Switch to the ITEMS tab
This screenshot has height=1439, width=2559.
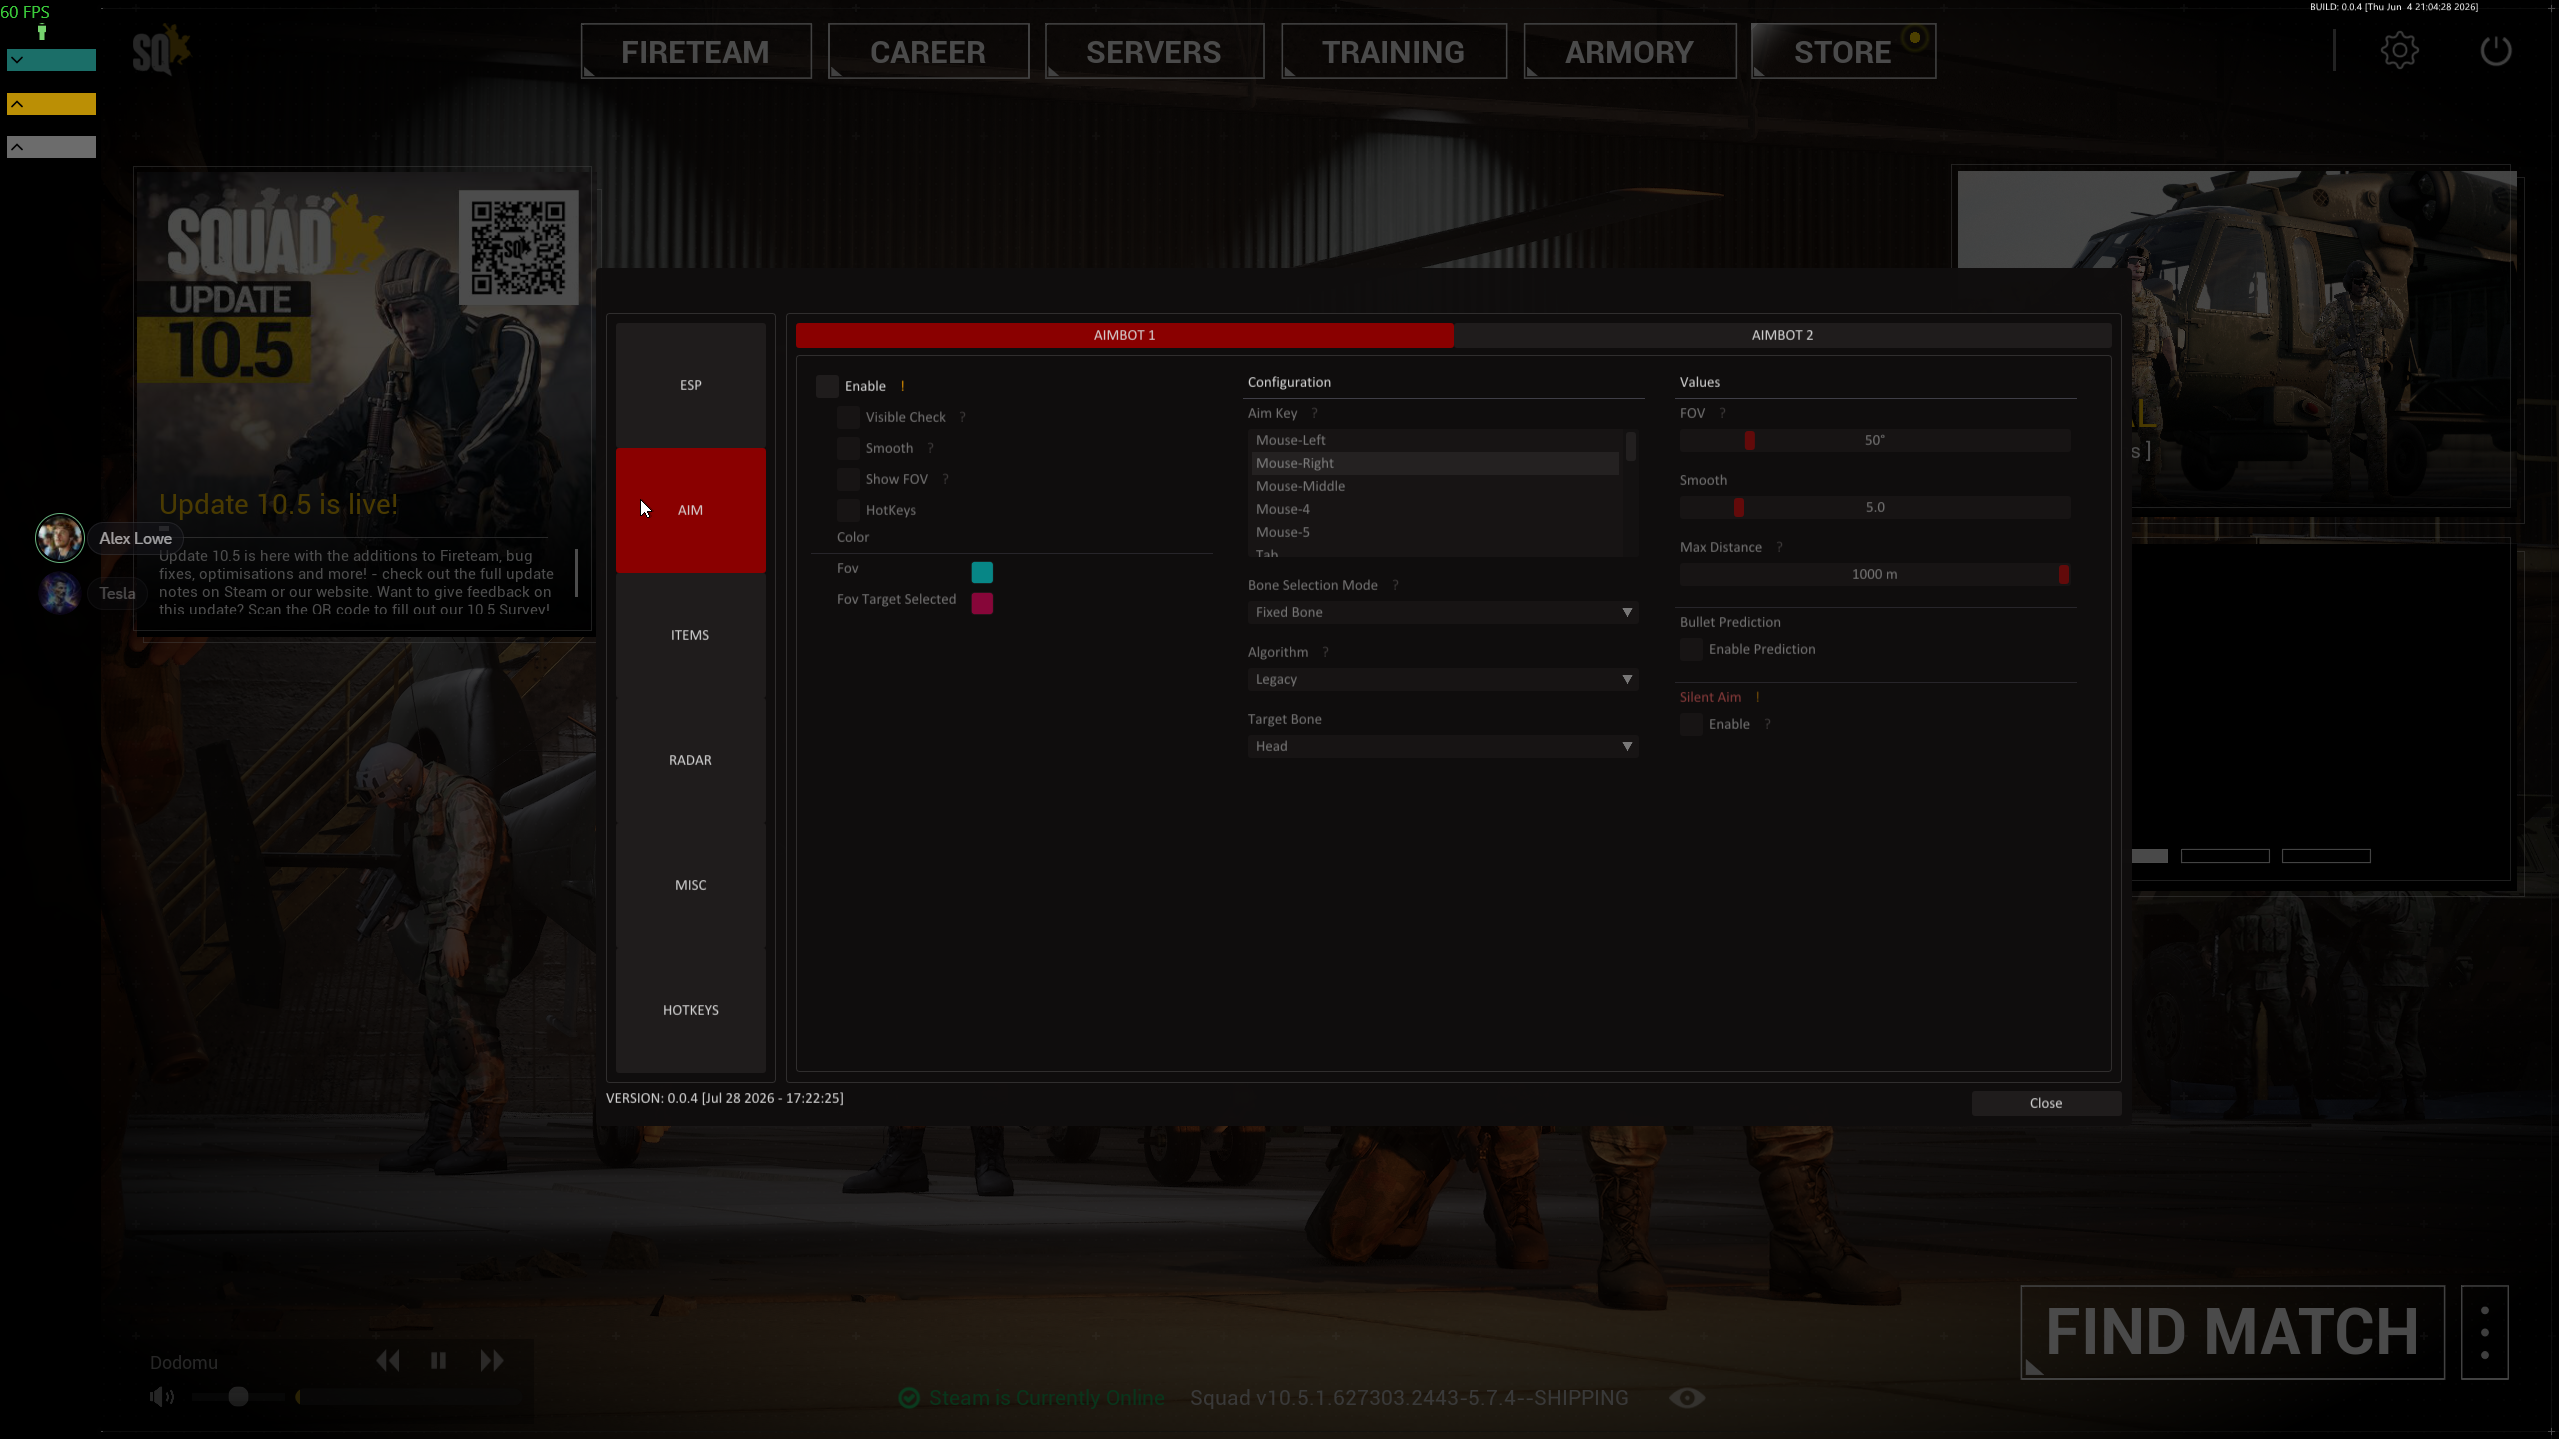[690, 635]
